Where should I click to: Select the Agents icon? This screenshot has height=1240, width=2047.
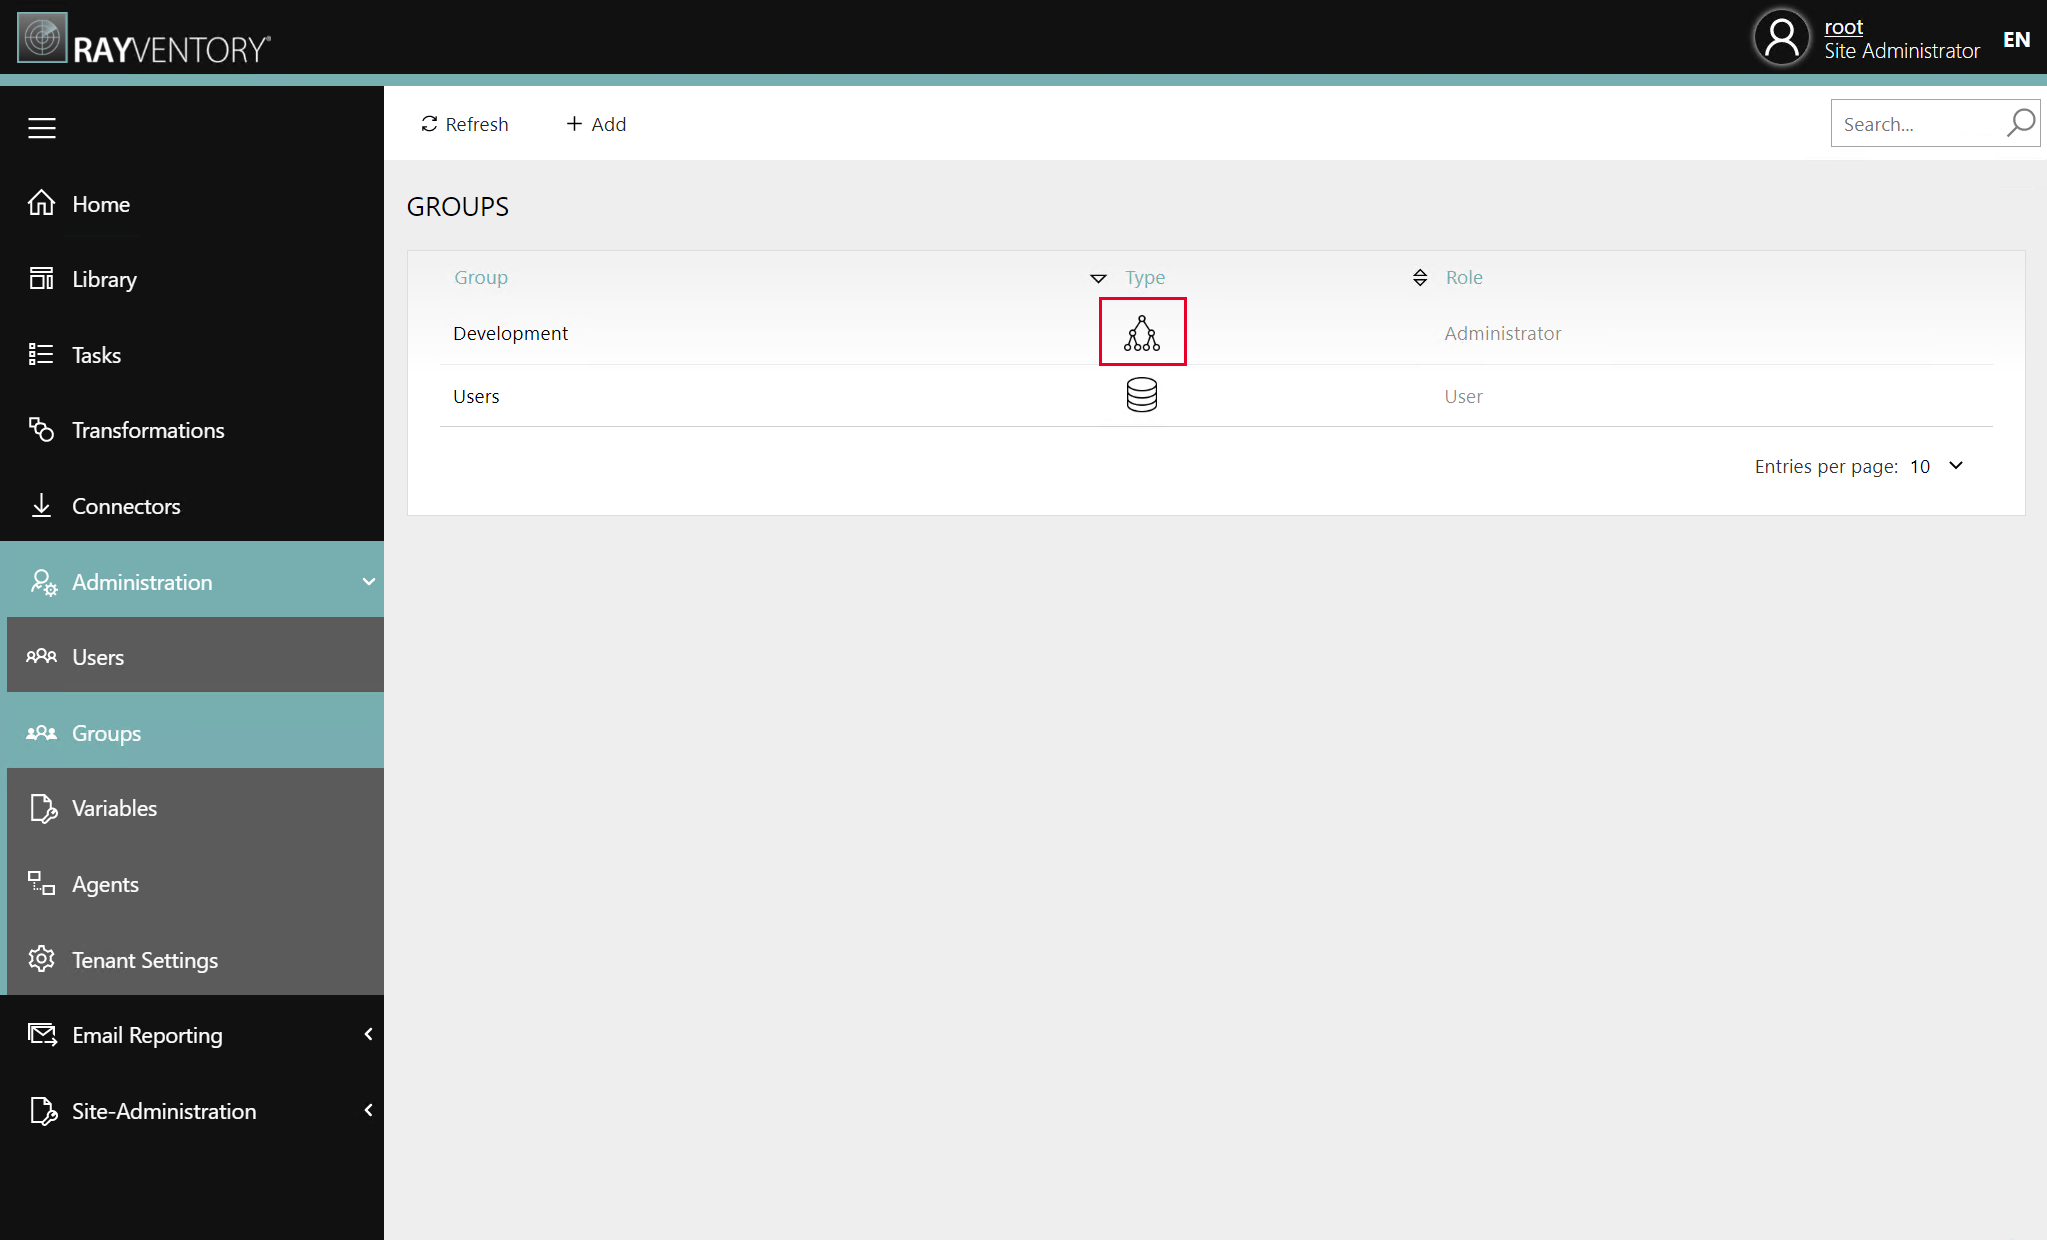pyautogui.click(x=41, y=883)
